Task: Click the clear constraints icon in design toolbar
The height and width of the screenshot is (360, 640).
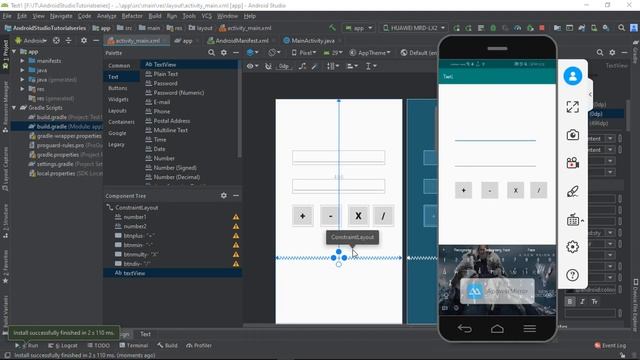Action: click(x=302, y=66)
